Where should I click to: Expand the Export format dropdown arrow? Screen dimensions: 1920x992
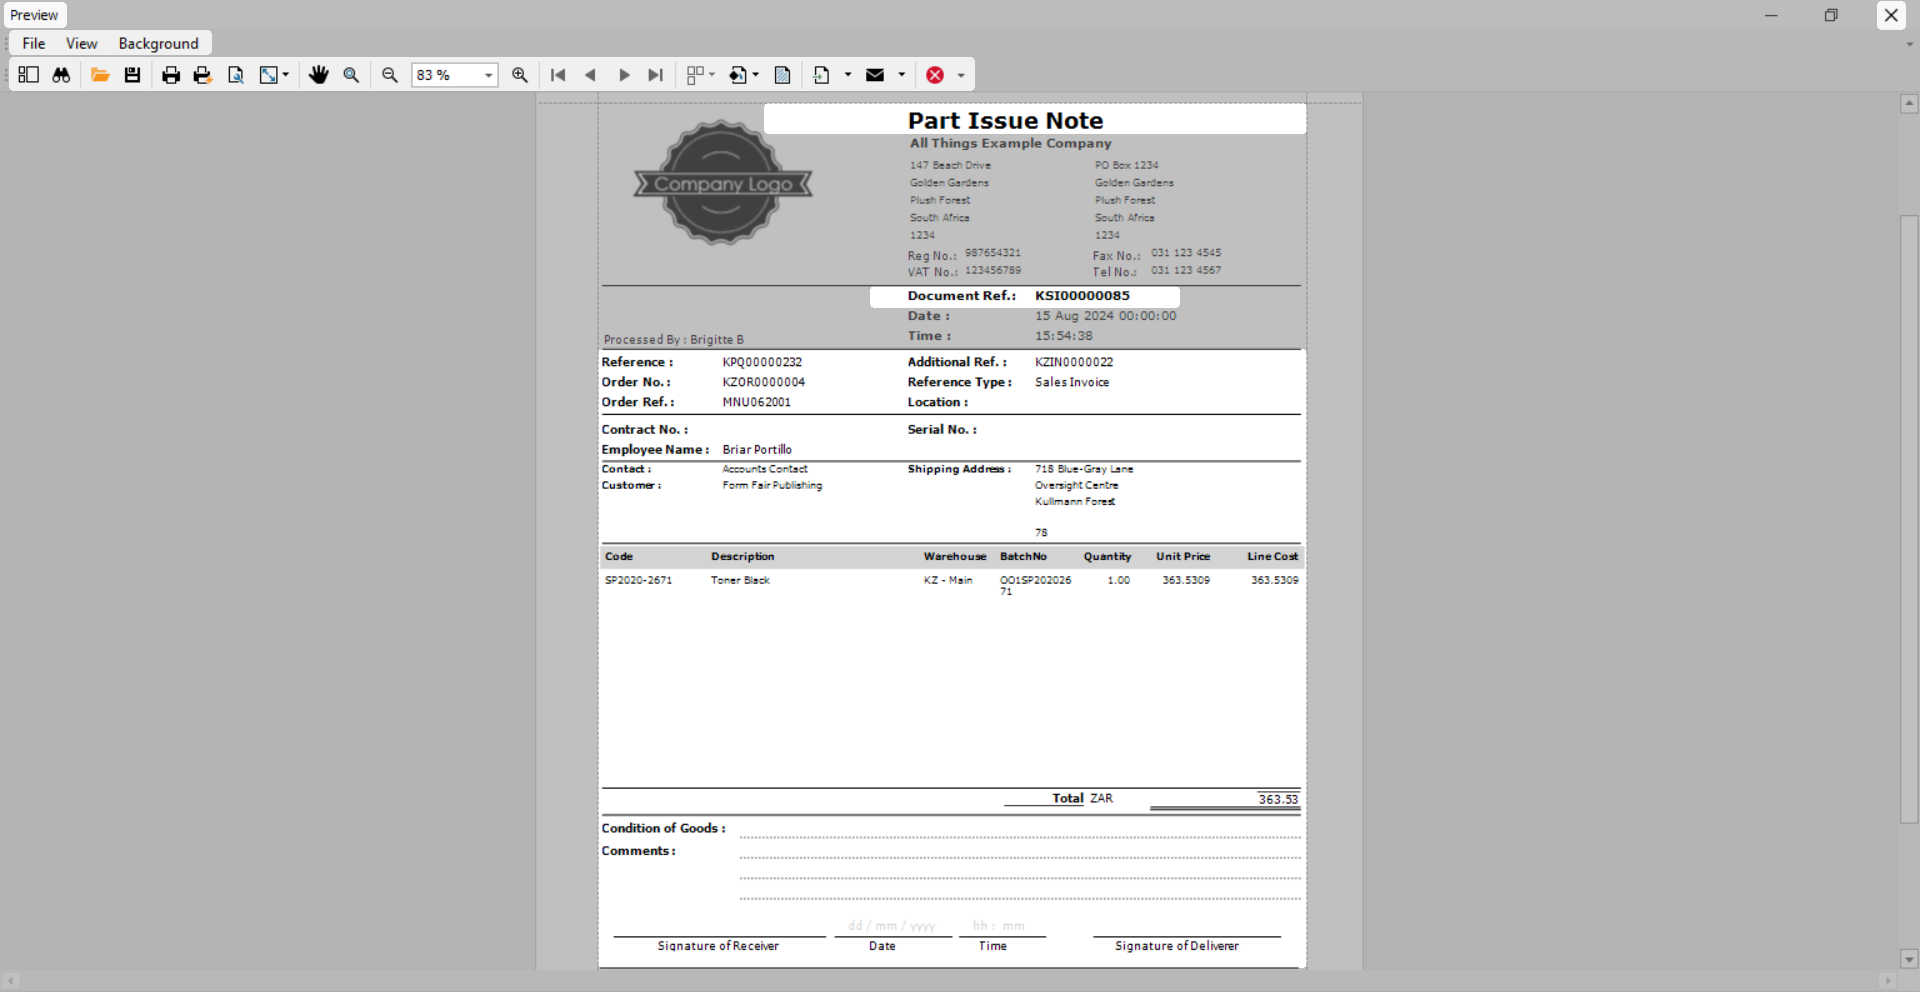point(848,75)
